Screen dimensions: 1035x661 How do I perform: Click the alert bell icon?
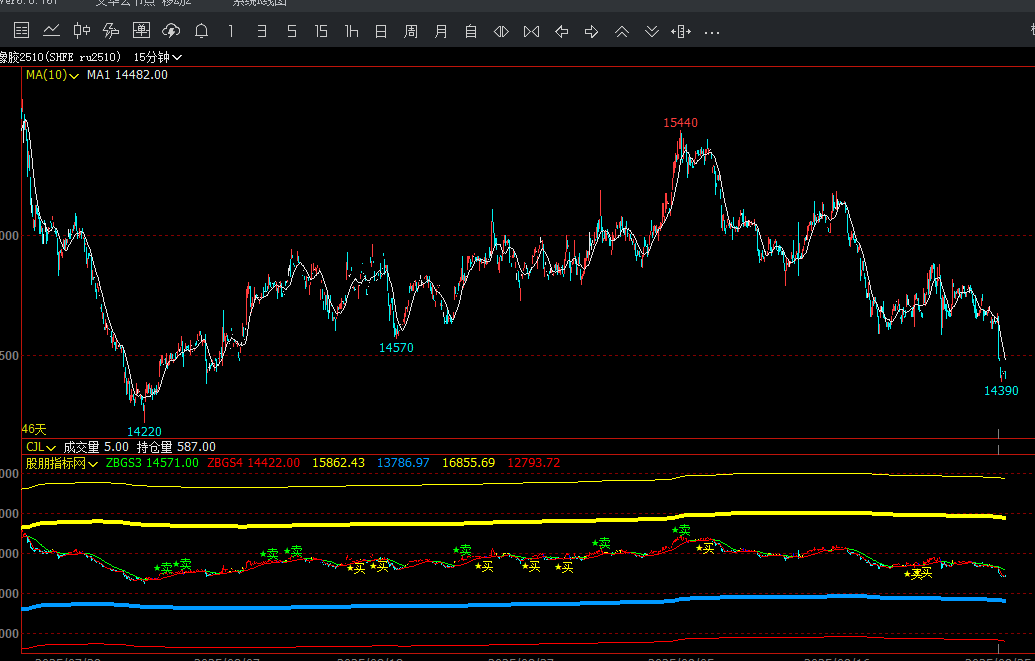point(201,32)
